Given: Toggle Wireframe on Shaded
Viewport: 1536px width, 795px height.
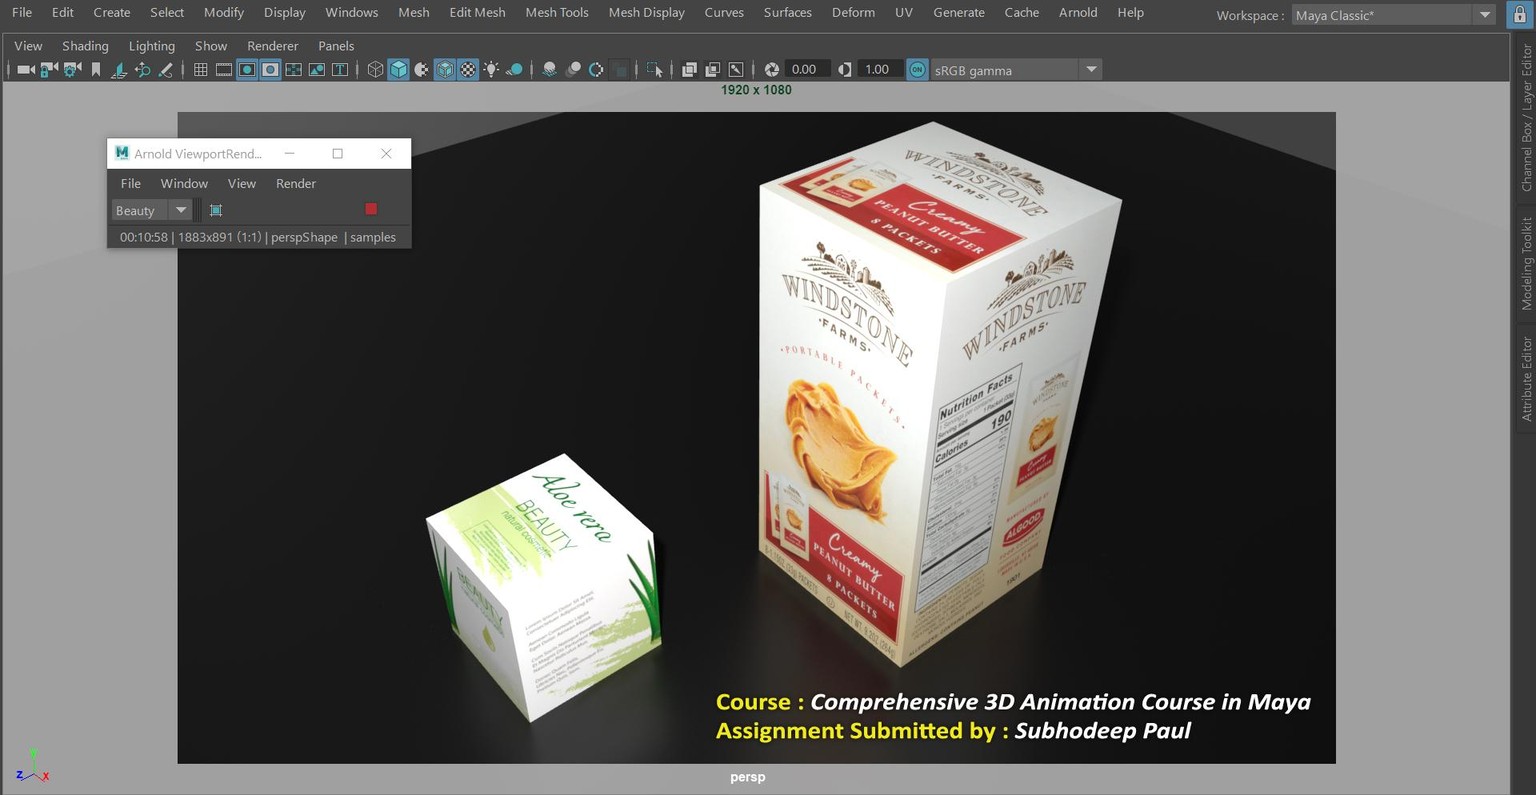Looking at the screenshot, I should point(445,69).
